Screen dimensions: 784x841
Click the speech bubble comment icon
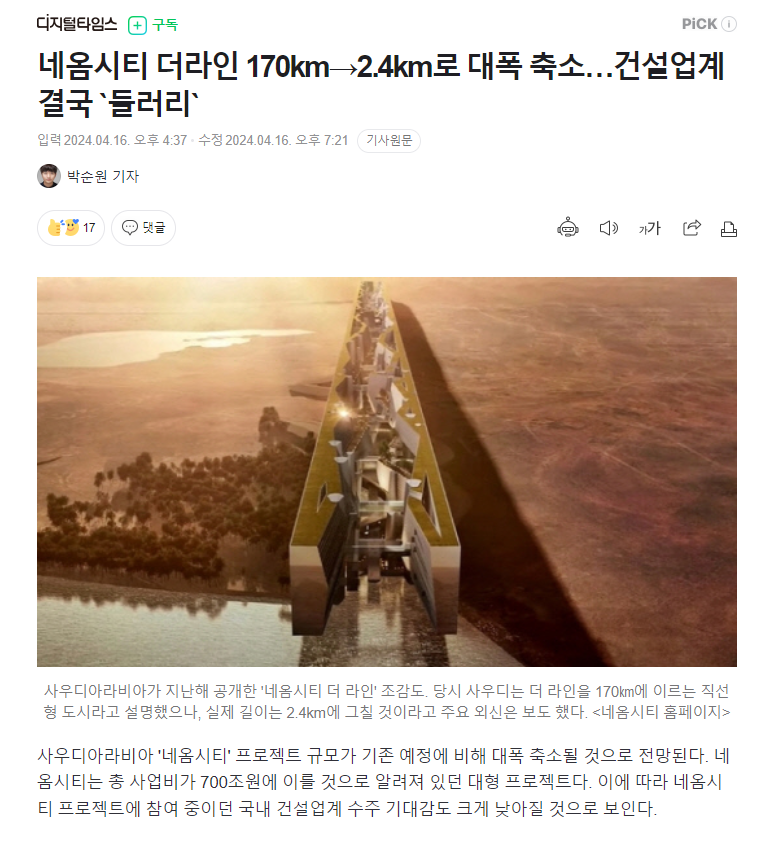pos(130,227)
